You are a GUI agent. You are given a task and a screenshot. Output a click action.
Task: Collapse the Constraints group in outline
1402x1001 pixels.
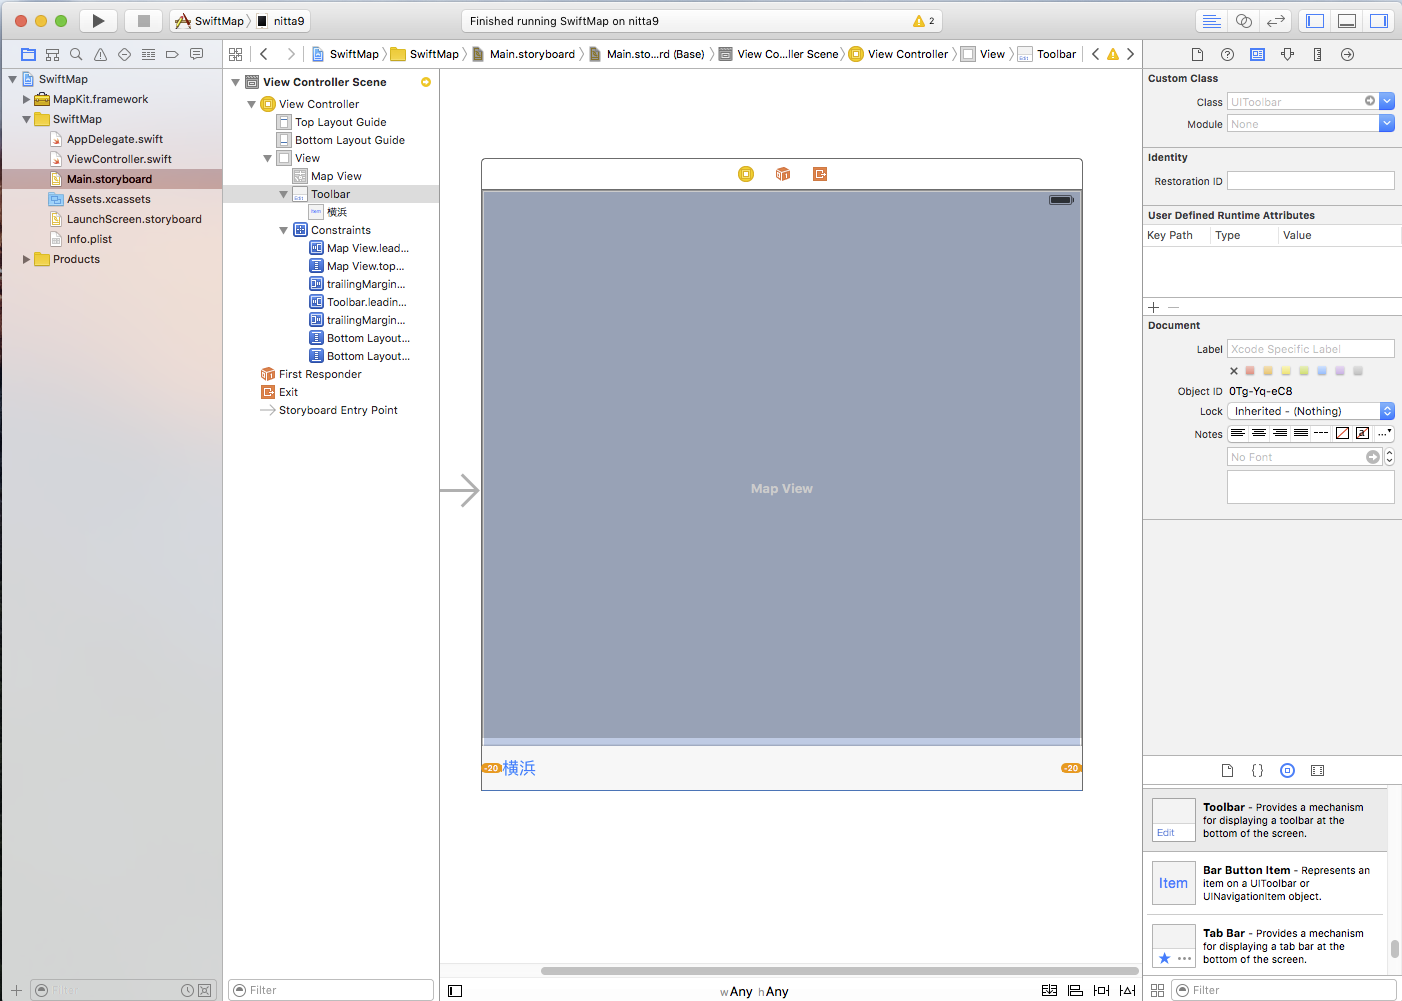point(284,230)
